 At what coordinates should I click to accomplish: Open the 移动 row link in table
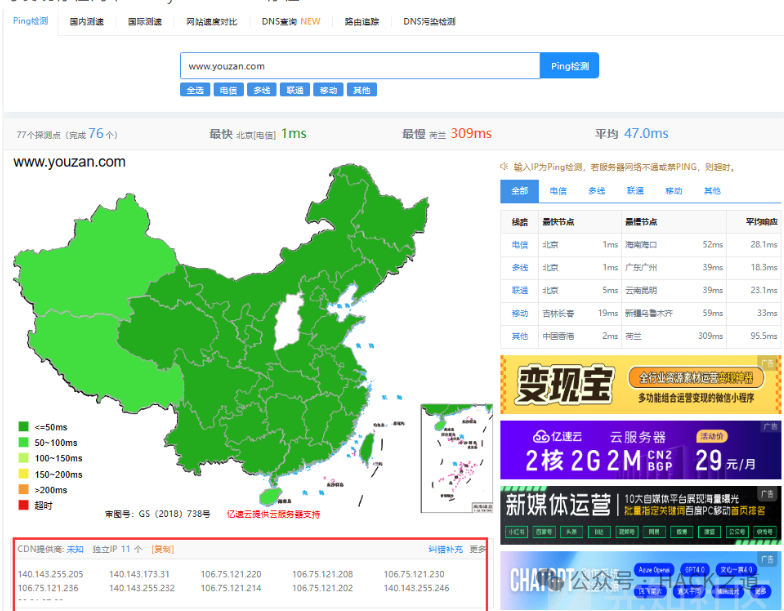[x=520, y=313]
